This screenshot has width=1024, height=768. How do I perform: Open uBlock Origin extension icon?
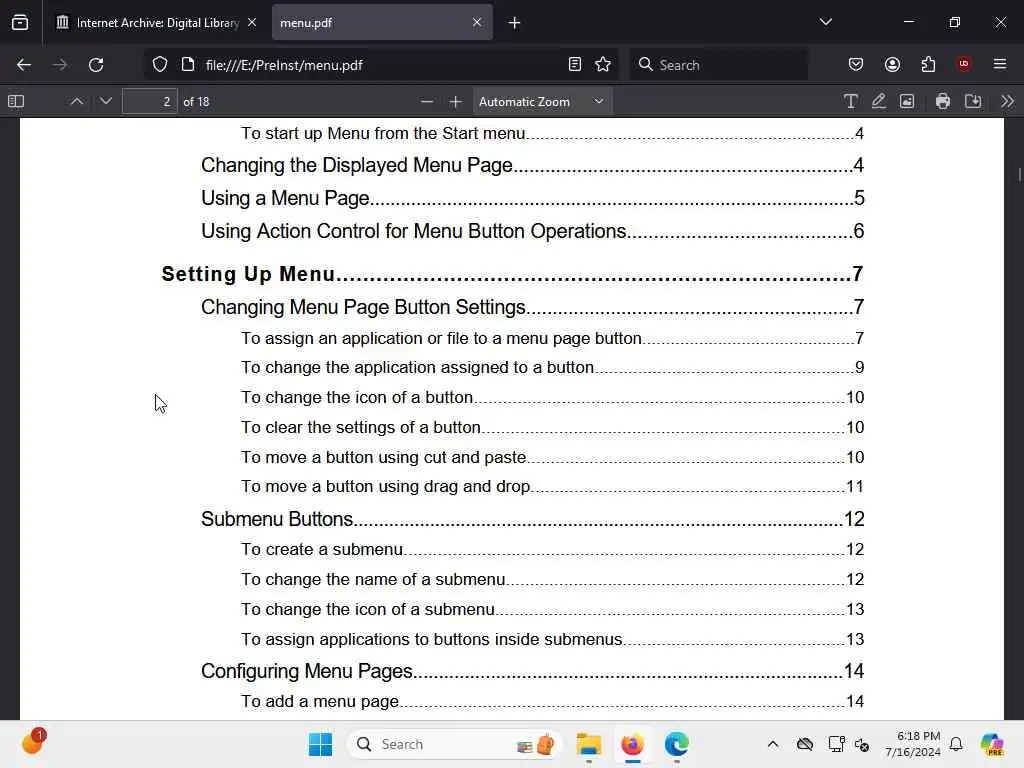[964, 64]
